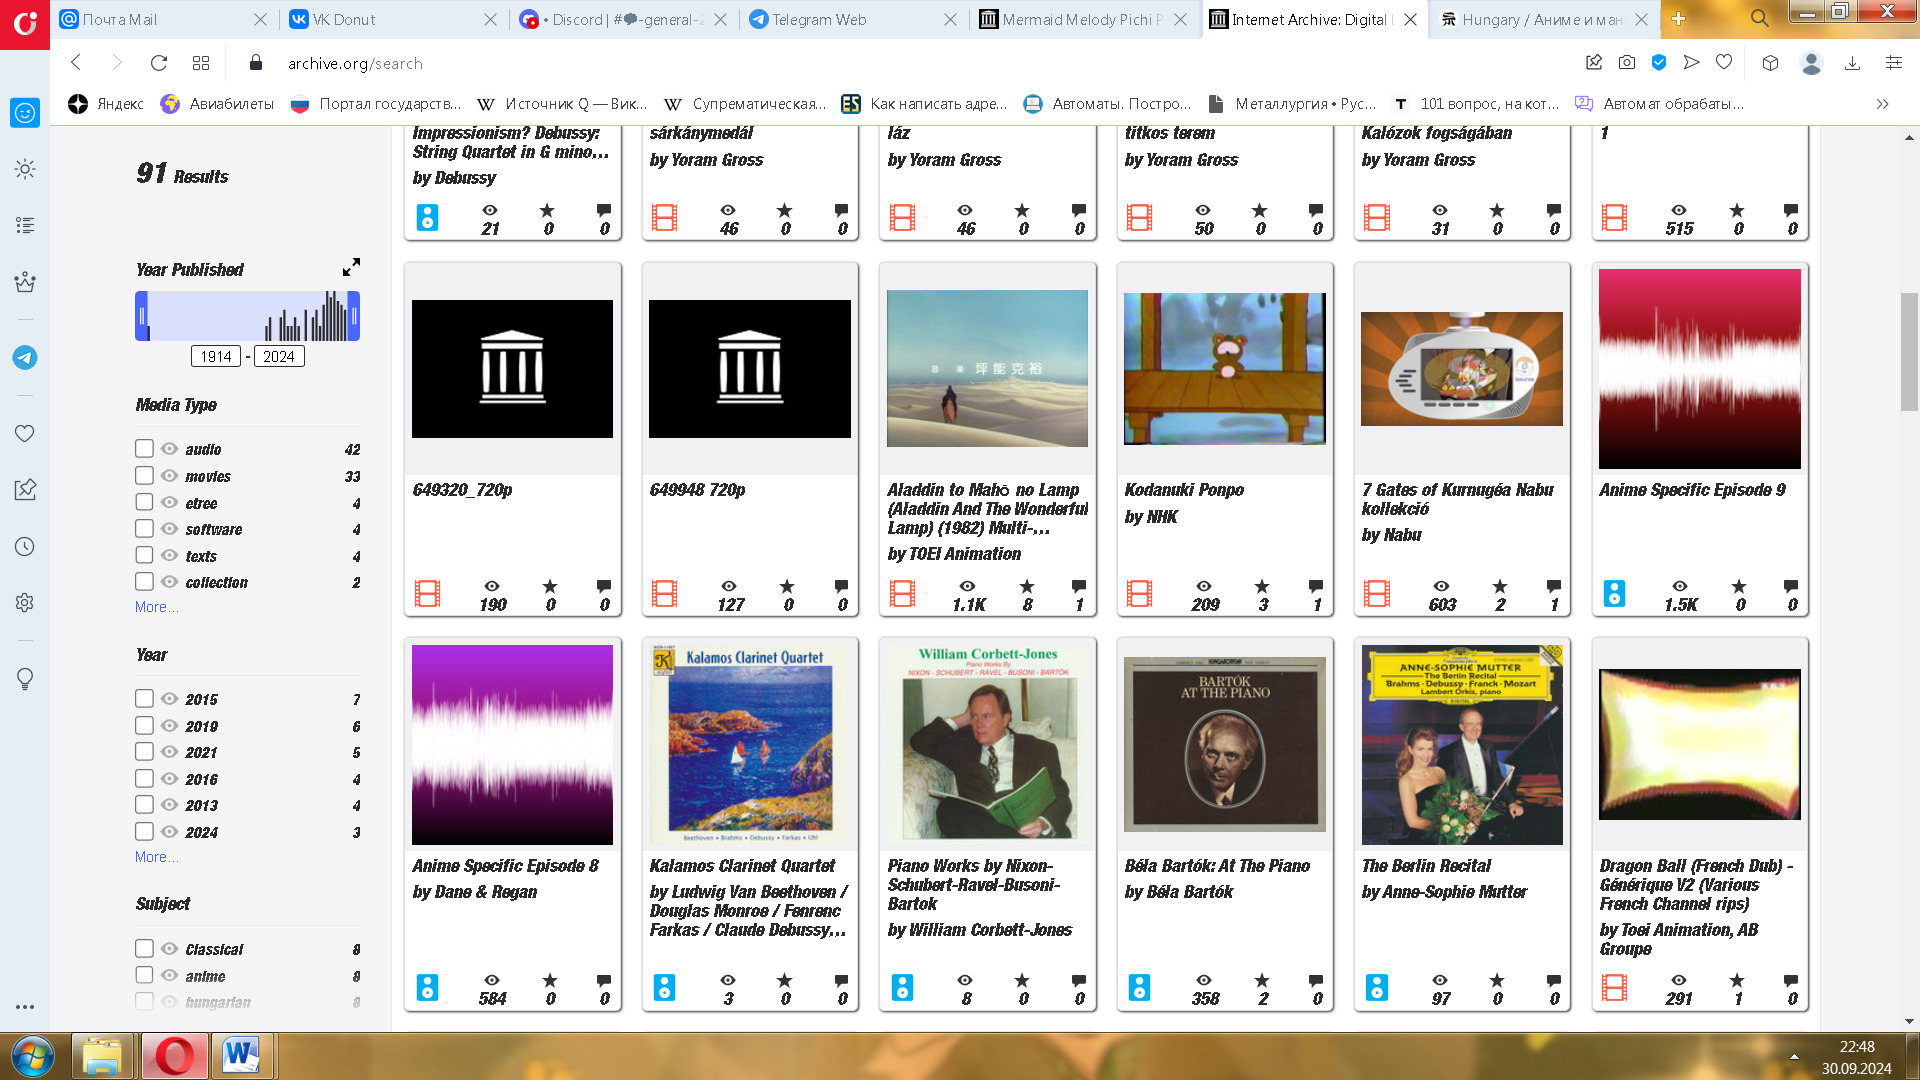Image resolution: width=1920 pixels, height=1080 pixels.
Task: Show more Media Type options
Action: (156, 607)
